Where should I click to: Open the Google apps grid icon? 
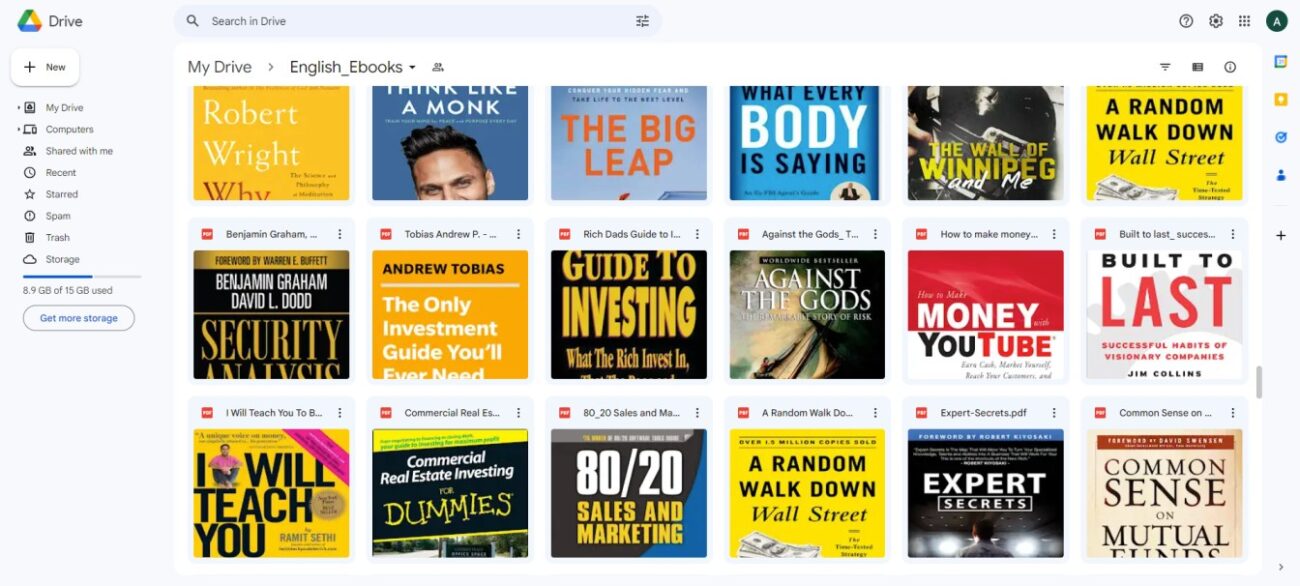pyautogui.click(x=1244, y=21)
